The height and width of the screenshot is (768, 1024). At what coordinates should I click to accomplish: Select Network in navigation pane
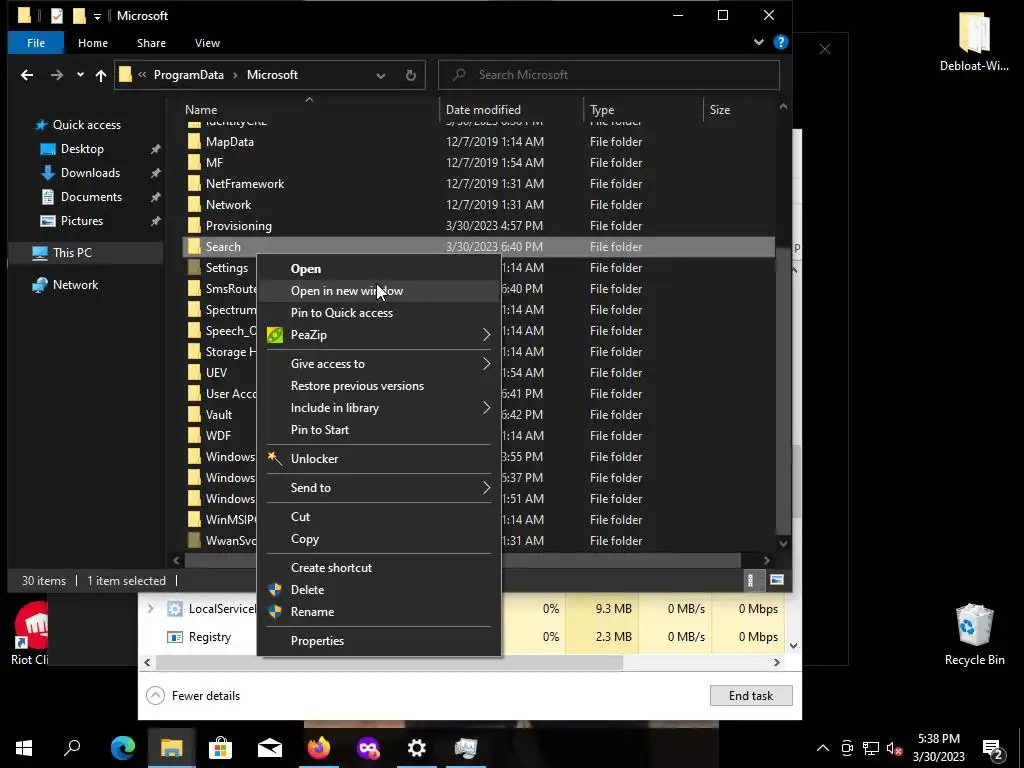(75, 285)
